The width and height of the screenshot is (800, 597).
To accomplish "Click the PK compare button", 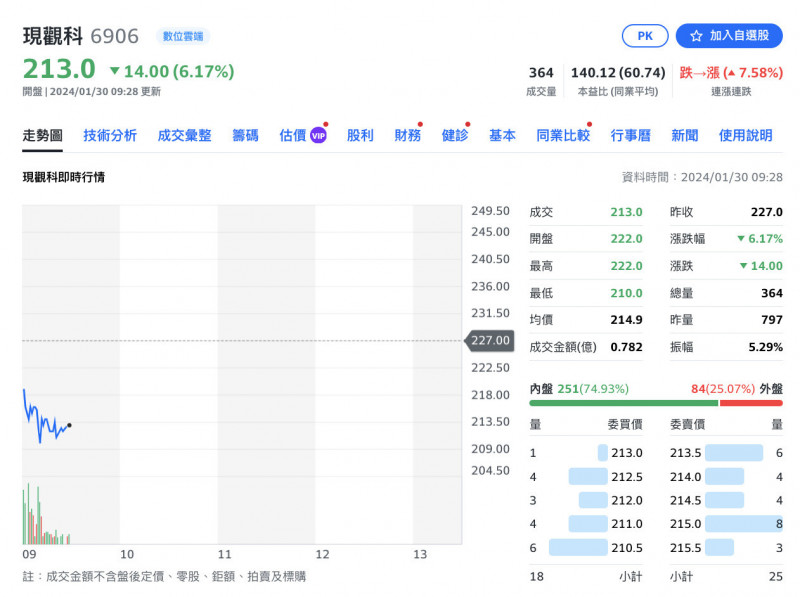I will click(x=645, y=36).
